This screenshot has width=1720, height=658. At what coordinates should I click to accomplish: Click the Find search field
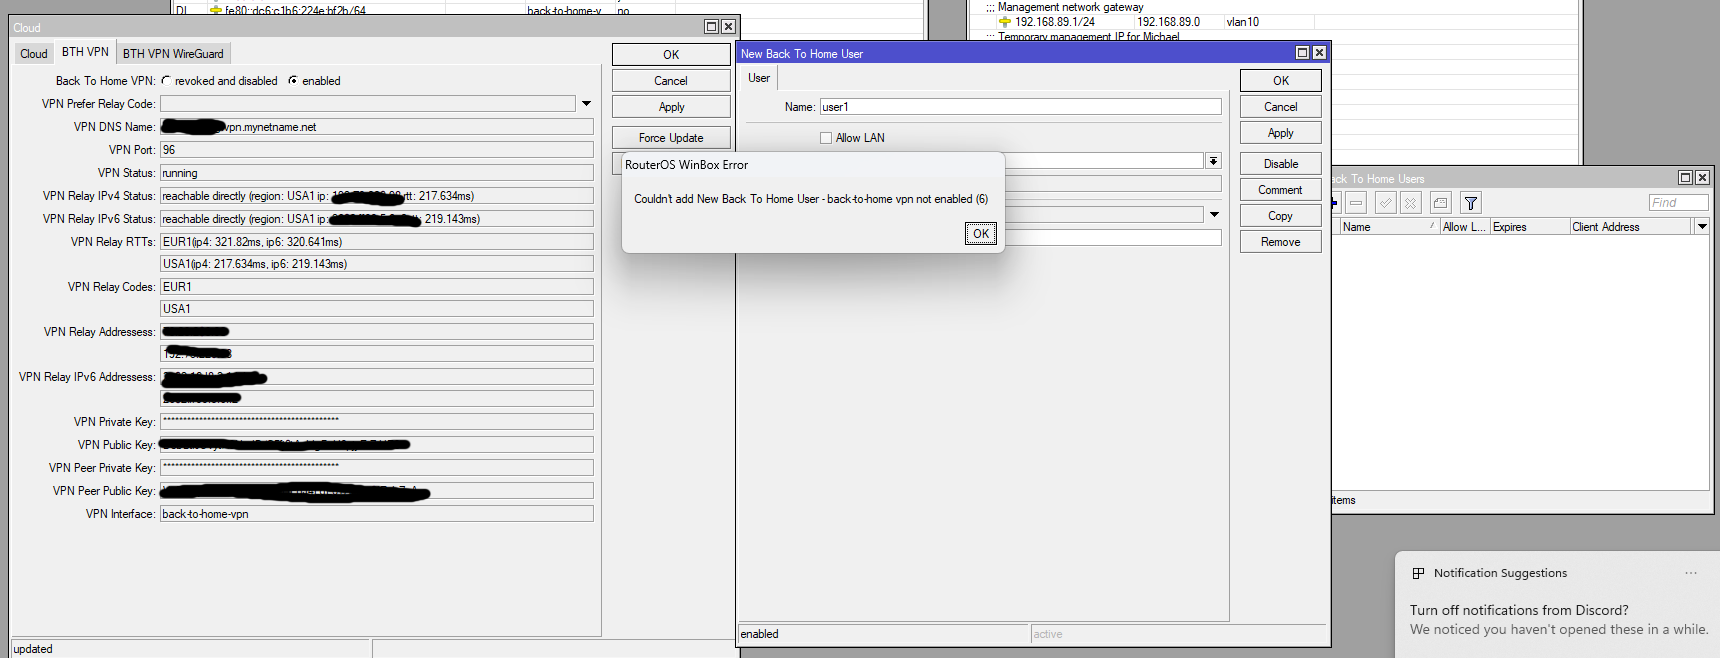pyautogui.click(x=1678, y=203)
